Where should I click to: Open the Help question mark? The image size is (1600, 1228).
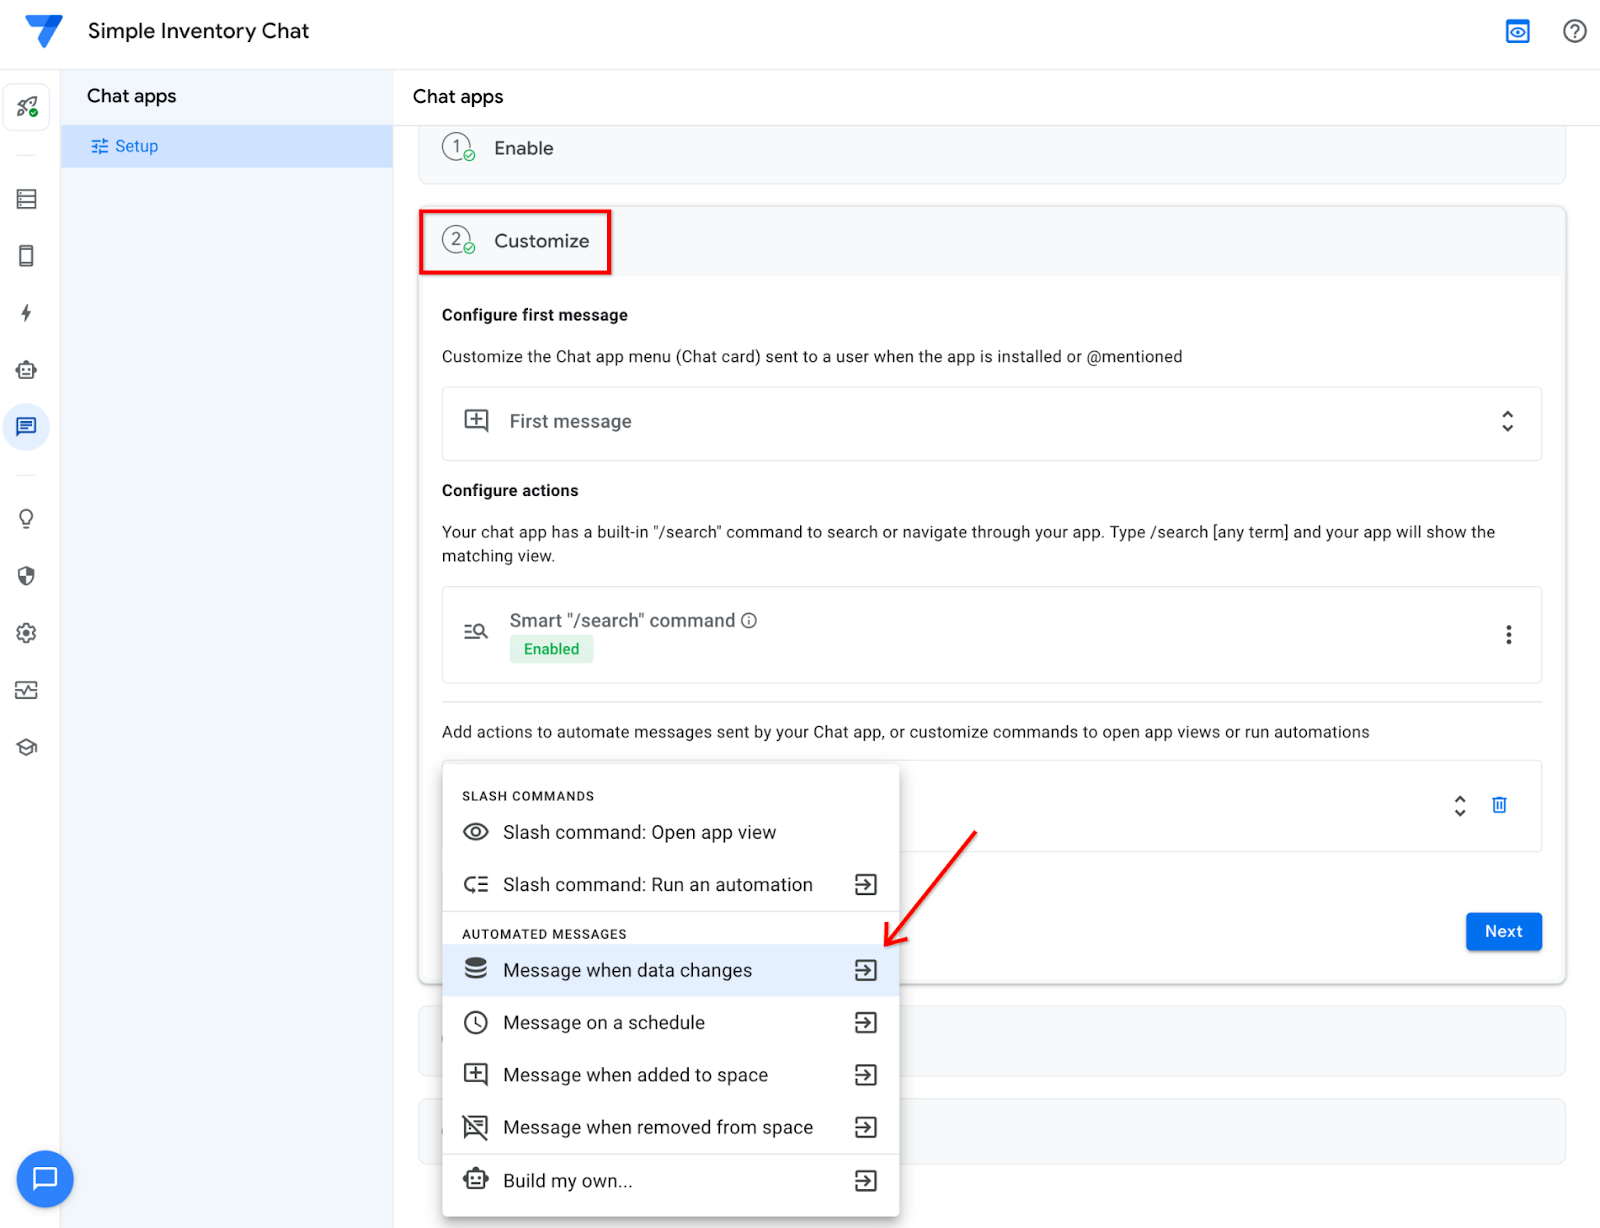tap(1574, 31)
